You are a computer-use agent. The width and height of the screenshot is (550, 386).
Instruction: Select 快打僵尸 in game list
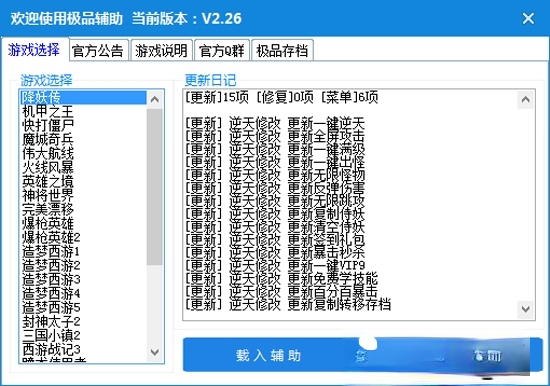click(83, 125)
